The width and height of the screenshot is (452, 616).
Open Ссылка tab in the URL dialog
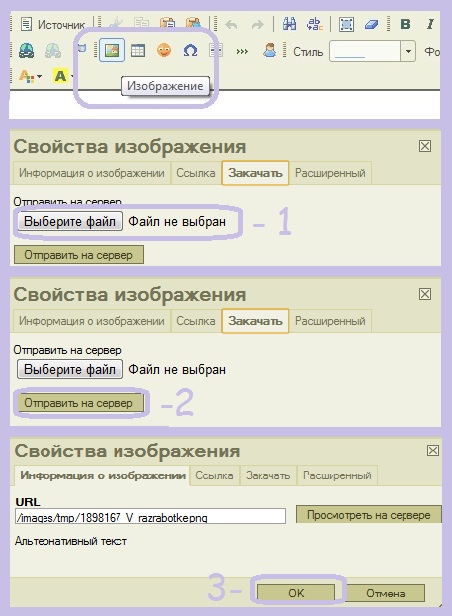click(x=214, y=476)
